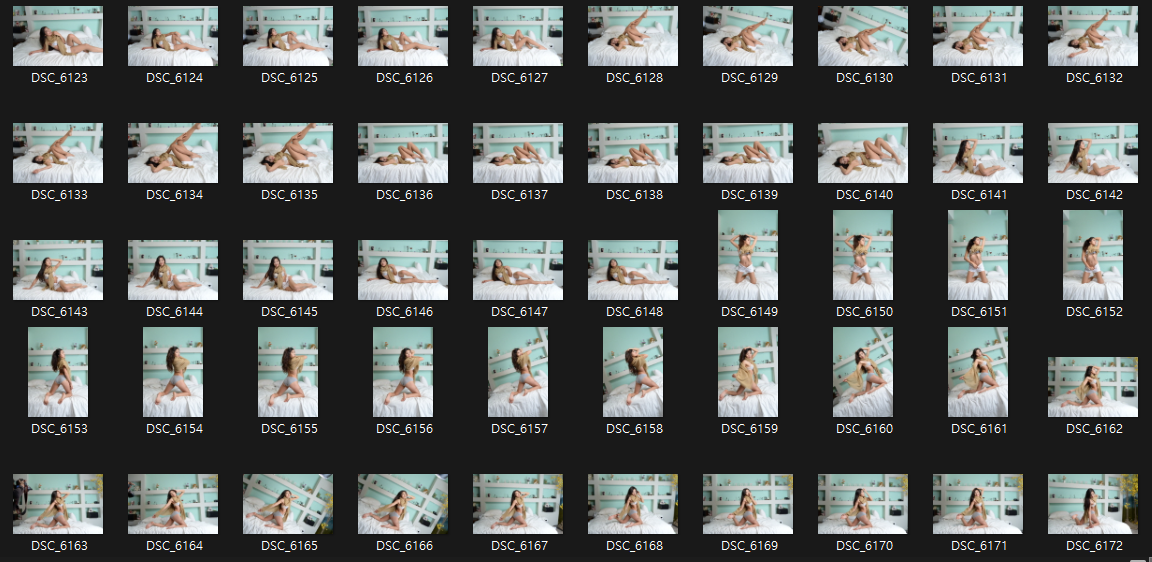This screenshot has width=1152, height=562.
Task: Select the DSC_6166 thumbnail image
Action: tap(403, 504)
